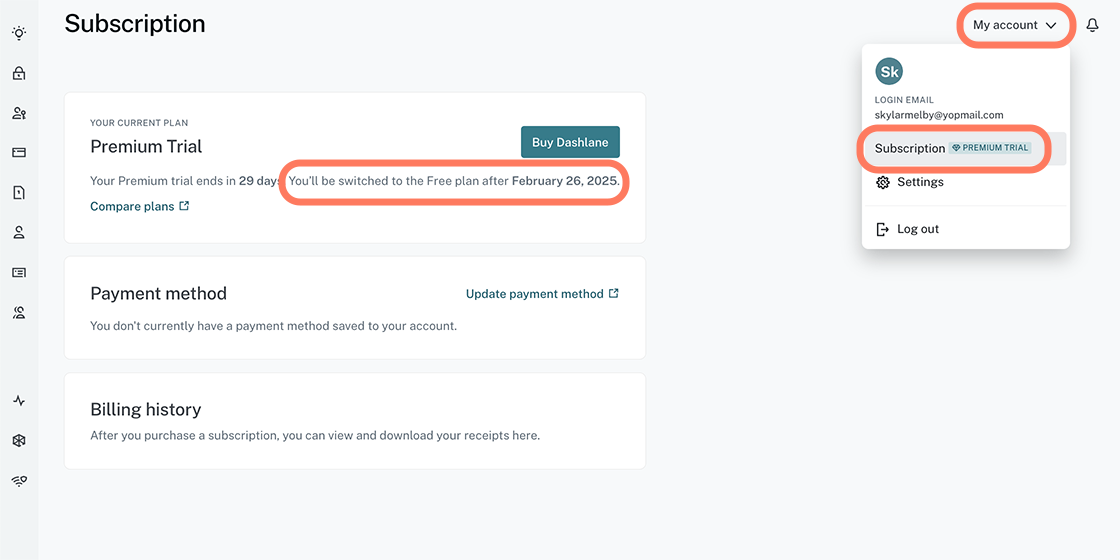Screen dimensions: 1120x560
Task: Click the notification bell icon
Action: 1092,25
